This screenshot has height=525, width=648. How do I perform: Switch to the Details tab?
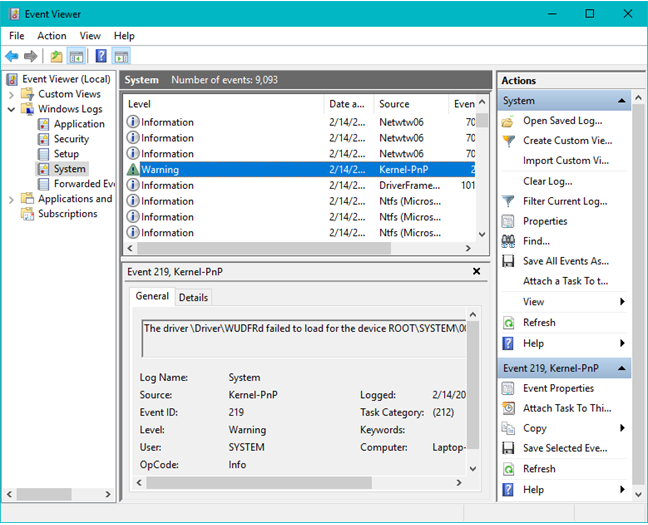[x=193, y=297]
